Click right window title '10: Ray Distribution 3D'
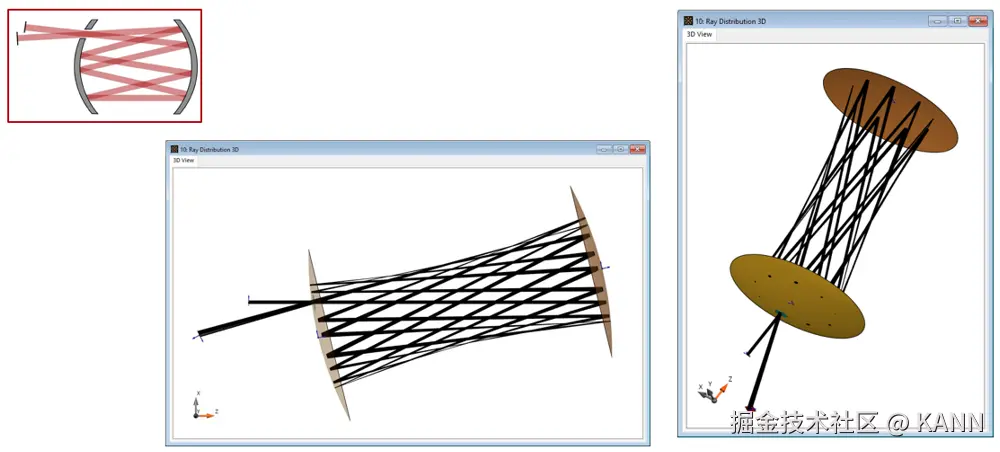Screen dimensions: 1000x452 point(731,21)
